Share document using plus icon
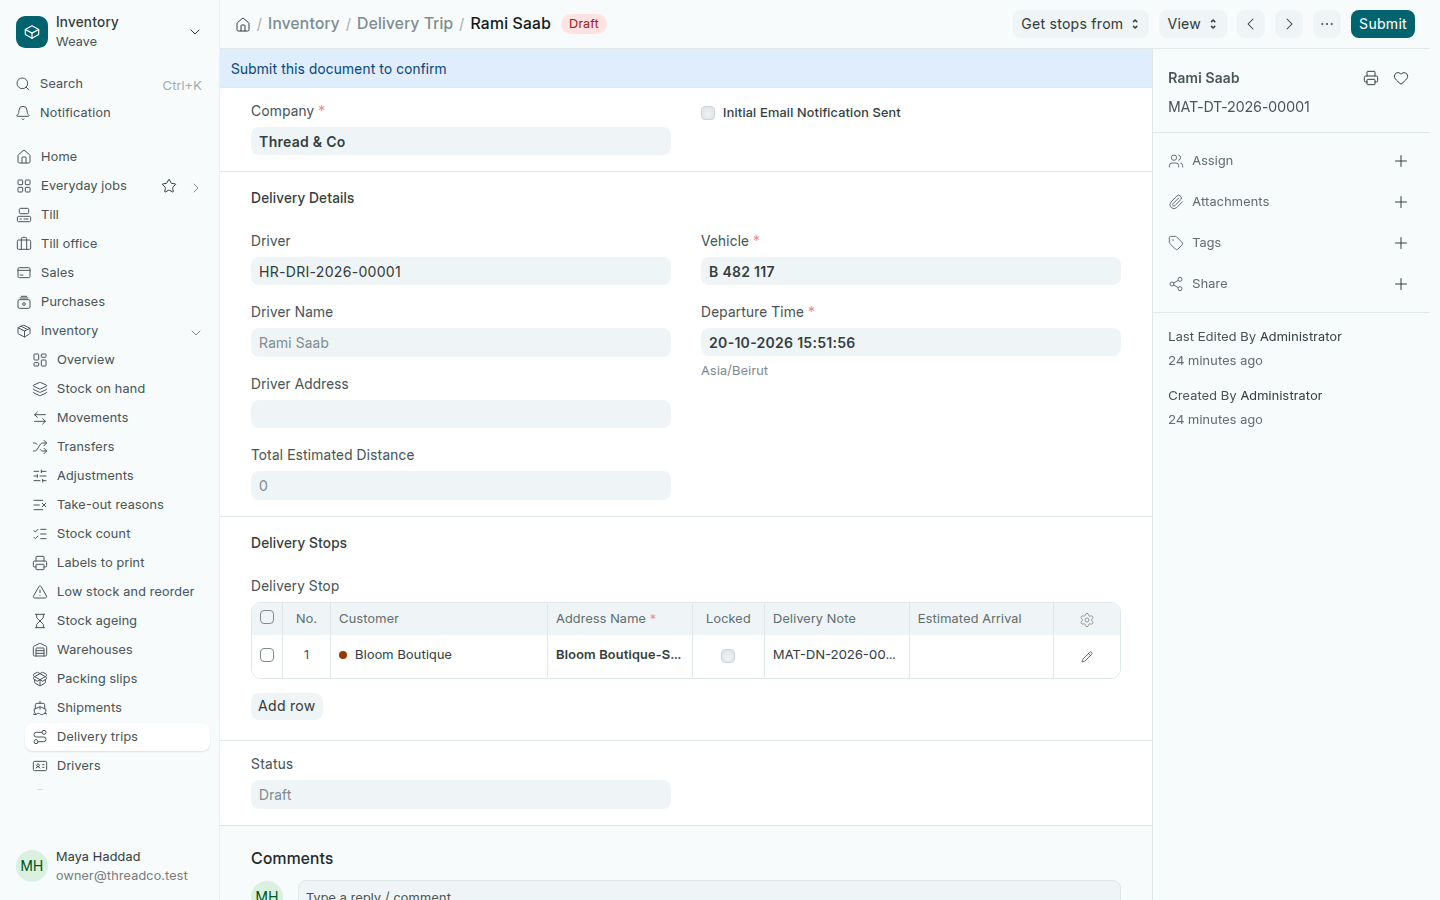This screenshot has width=1440, height=900. [x=1401, y=284]
